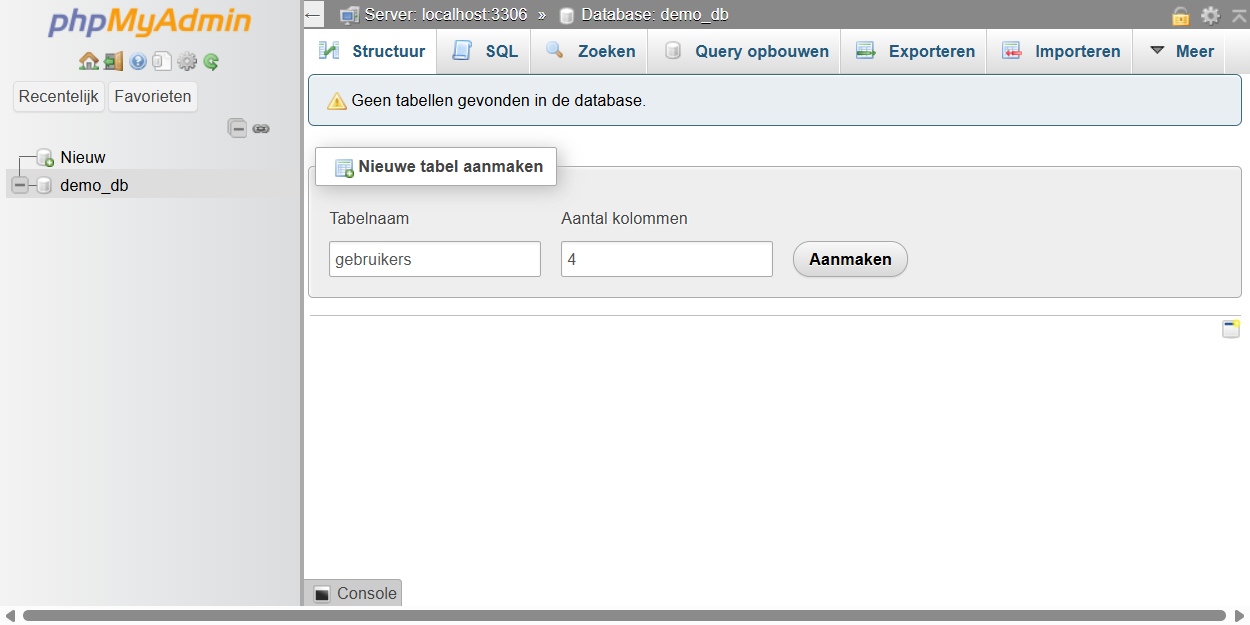
Task: Click the log out door icon
Action: (113, 62)
